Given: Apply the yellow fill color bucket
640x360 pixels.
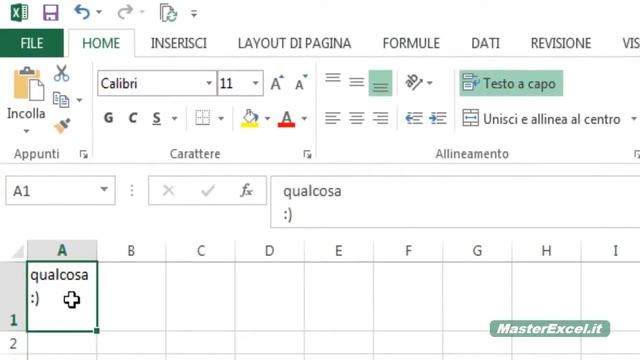Looking at the screenshot, I should 250,118.
